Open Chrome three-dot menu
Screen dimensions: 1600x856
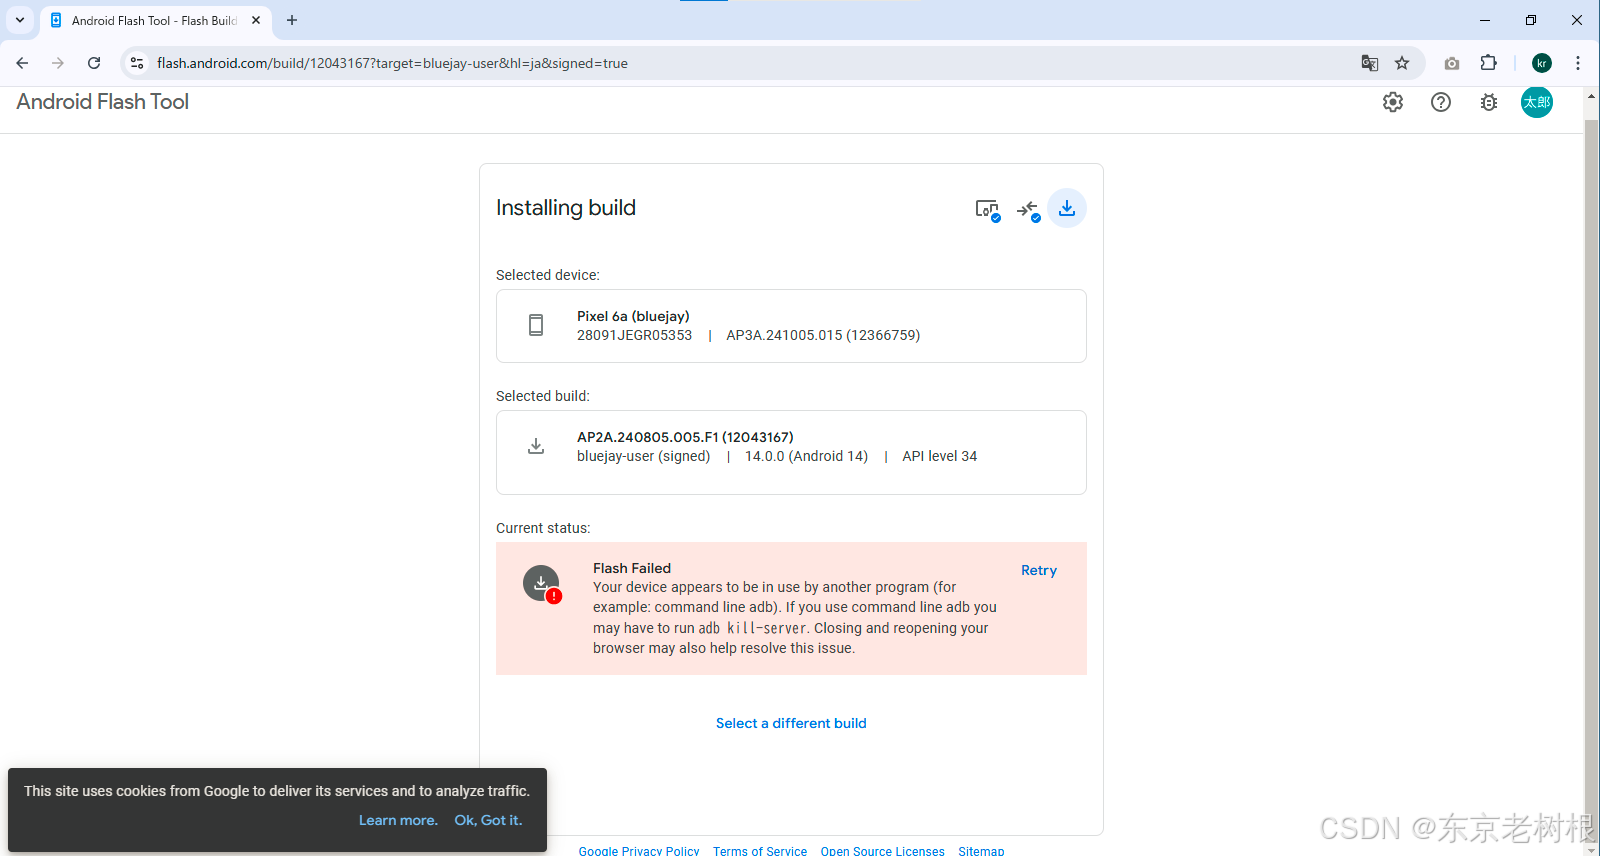coord(1578,63)
